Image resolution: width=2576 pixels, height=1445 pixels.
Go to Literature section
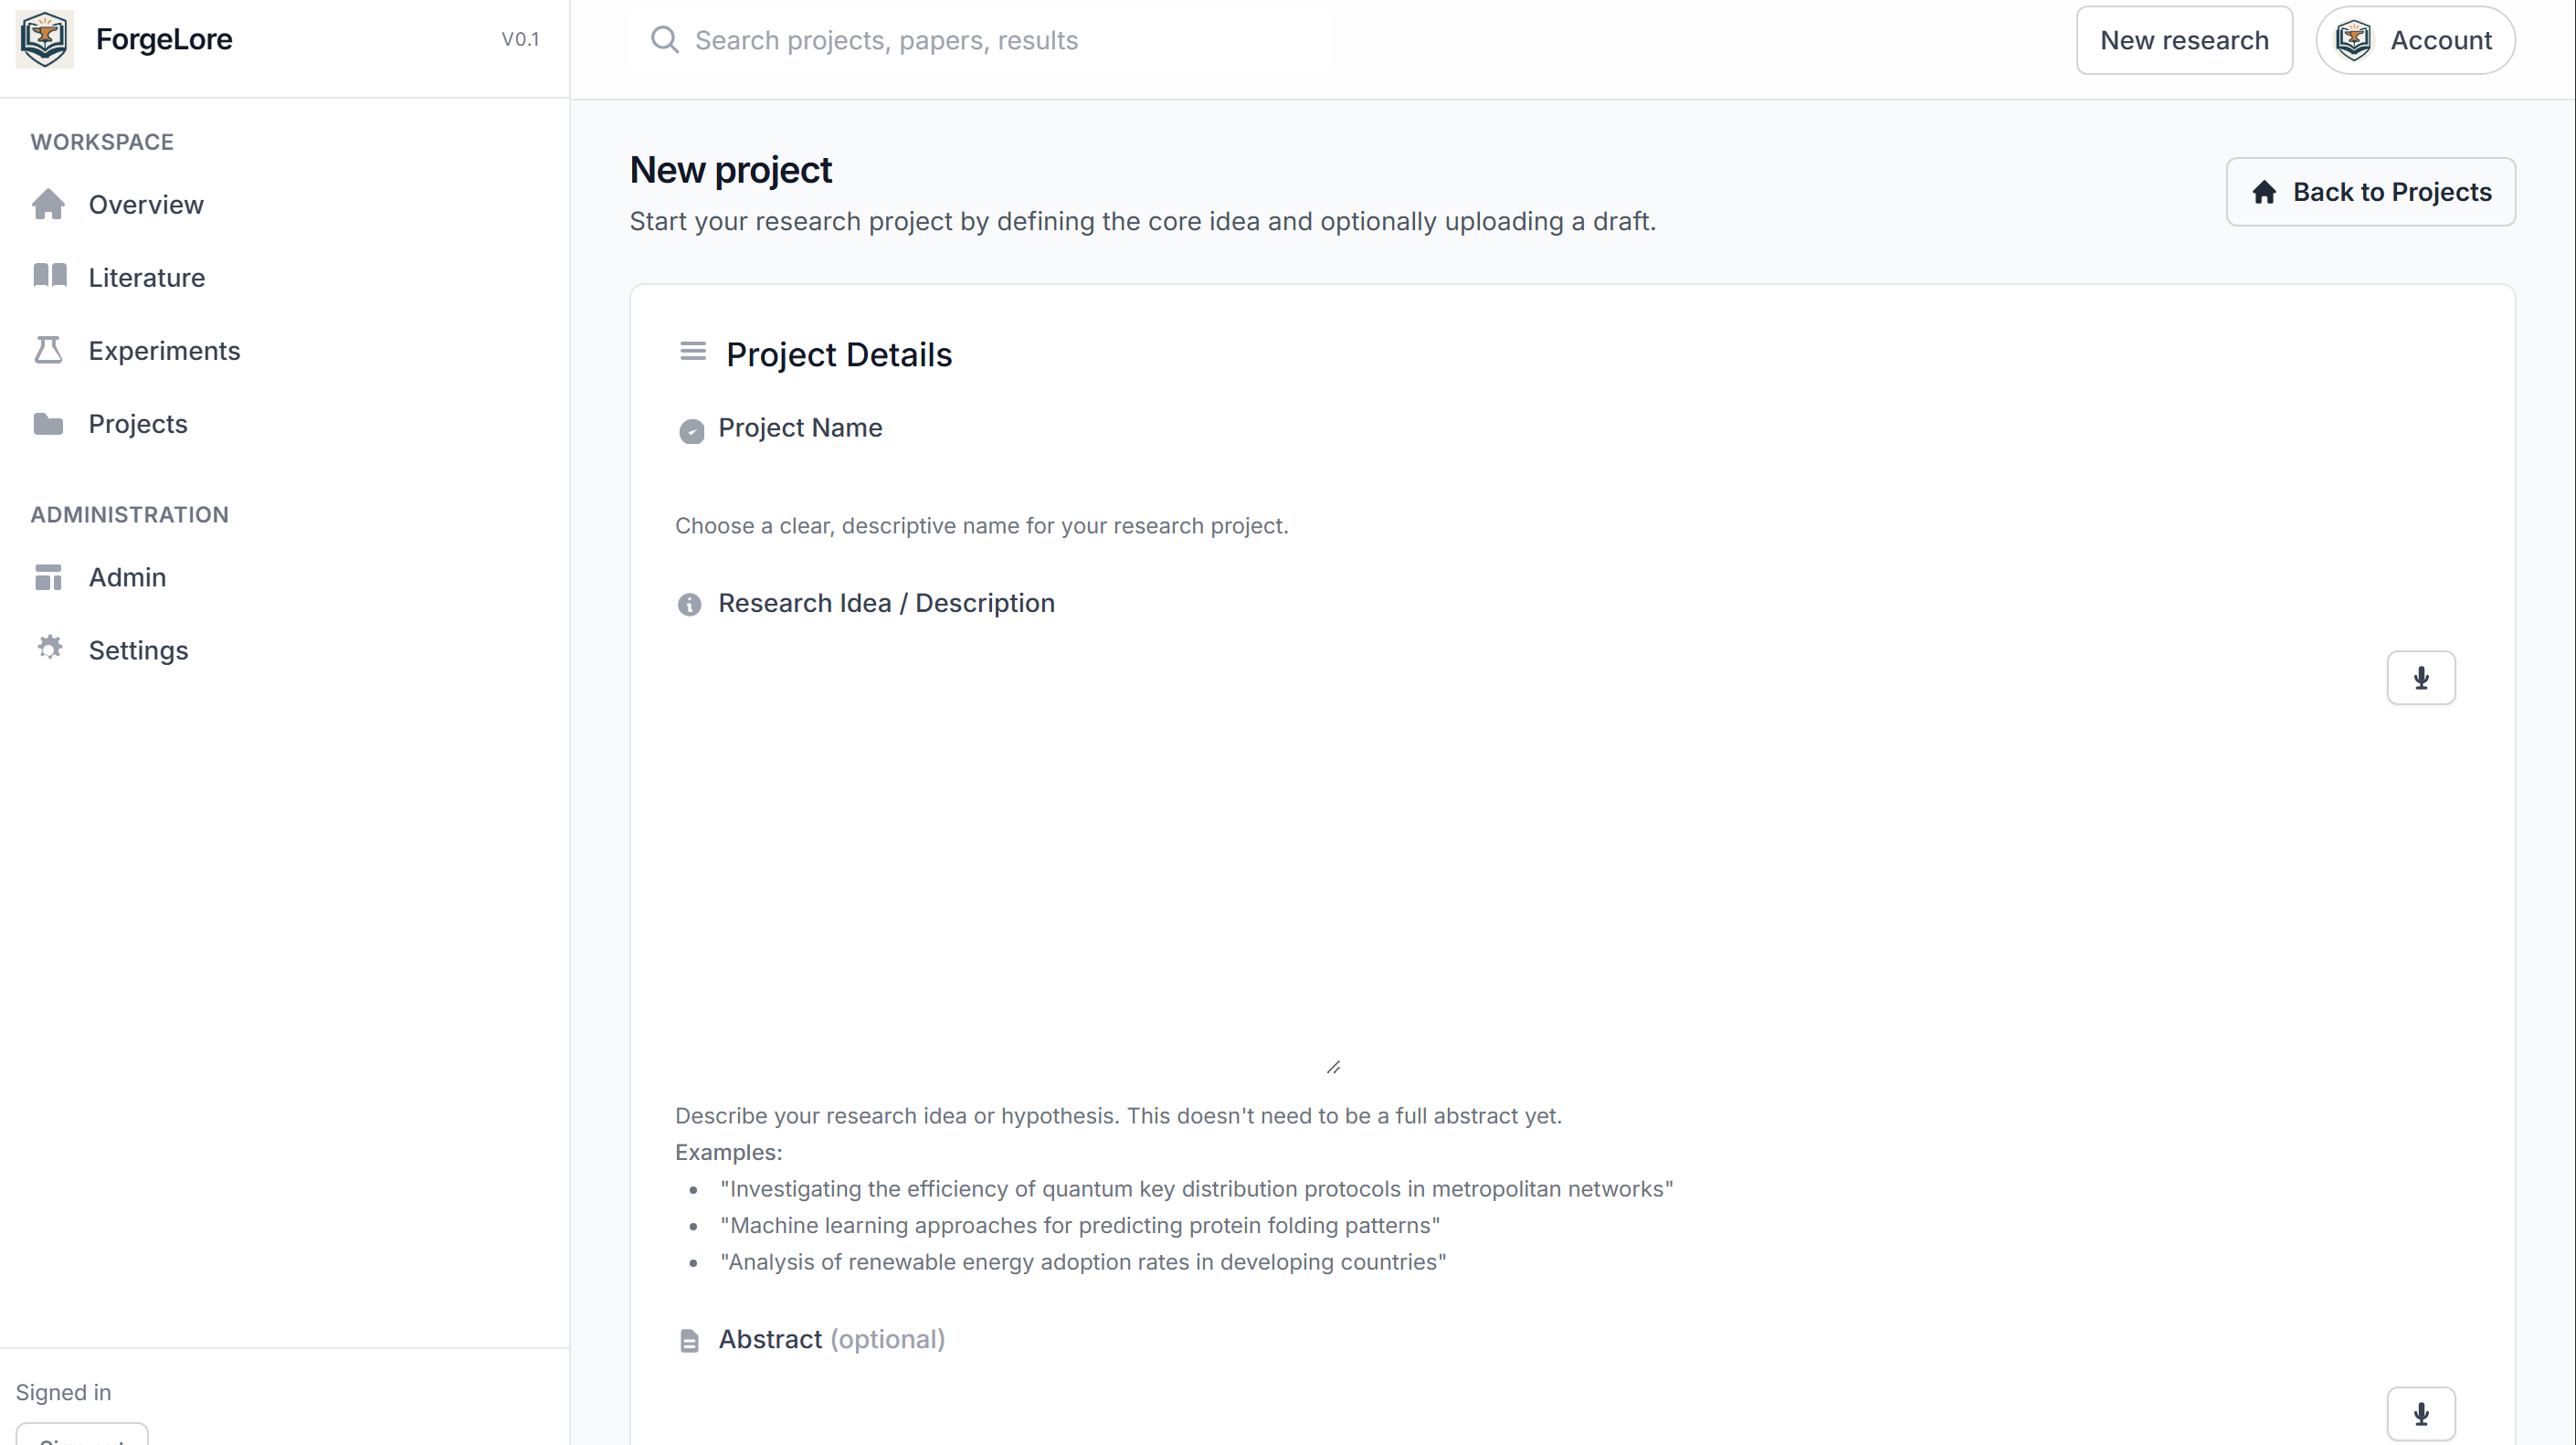(x=147, y=277)
